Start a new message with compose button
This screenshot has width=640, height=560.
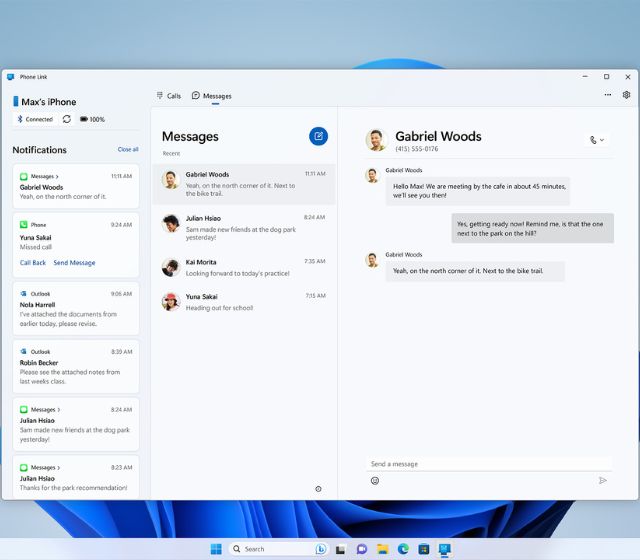[x=318, y=136]
